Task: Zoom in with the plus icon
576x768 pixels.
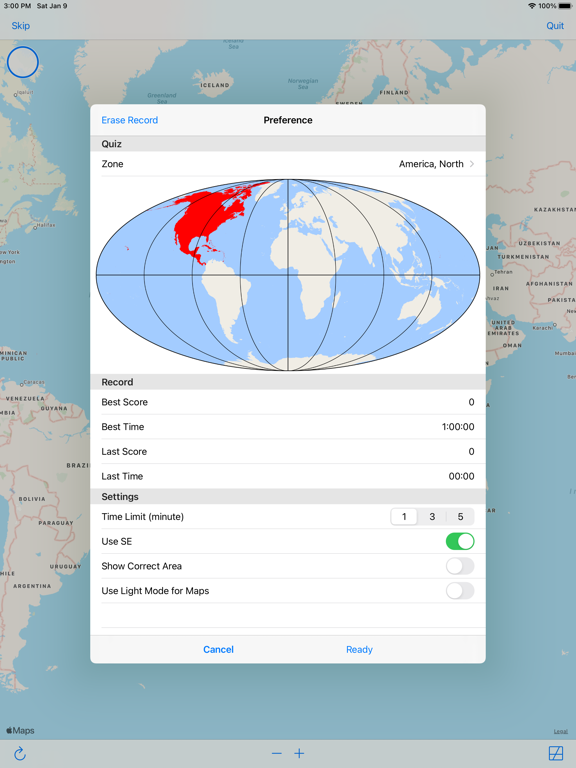Action: pos(299,753)
